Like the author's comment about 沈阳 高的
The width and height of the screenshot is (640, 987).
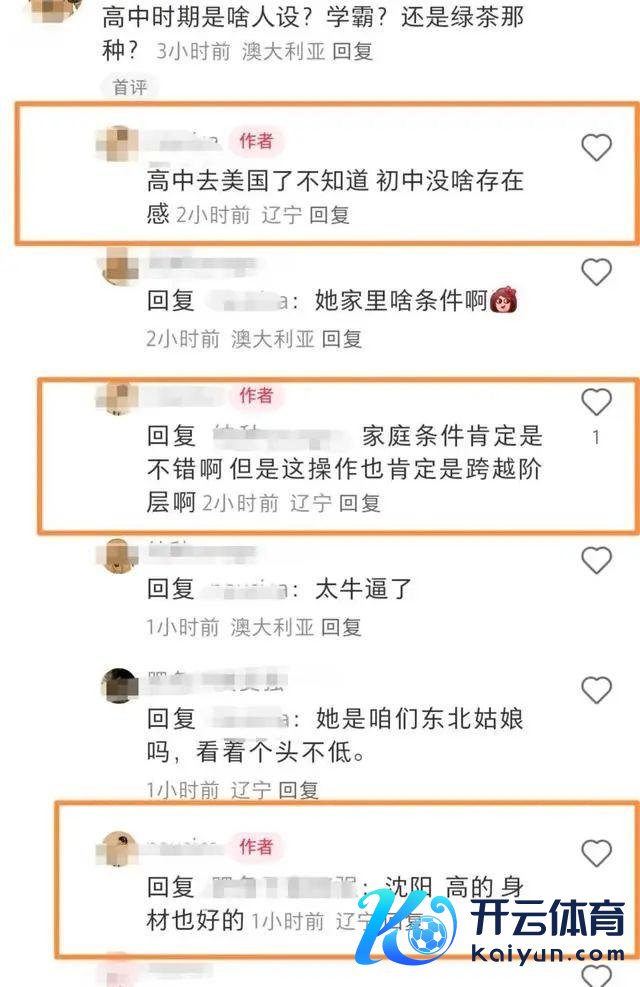(596, 854)
